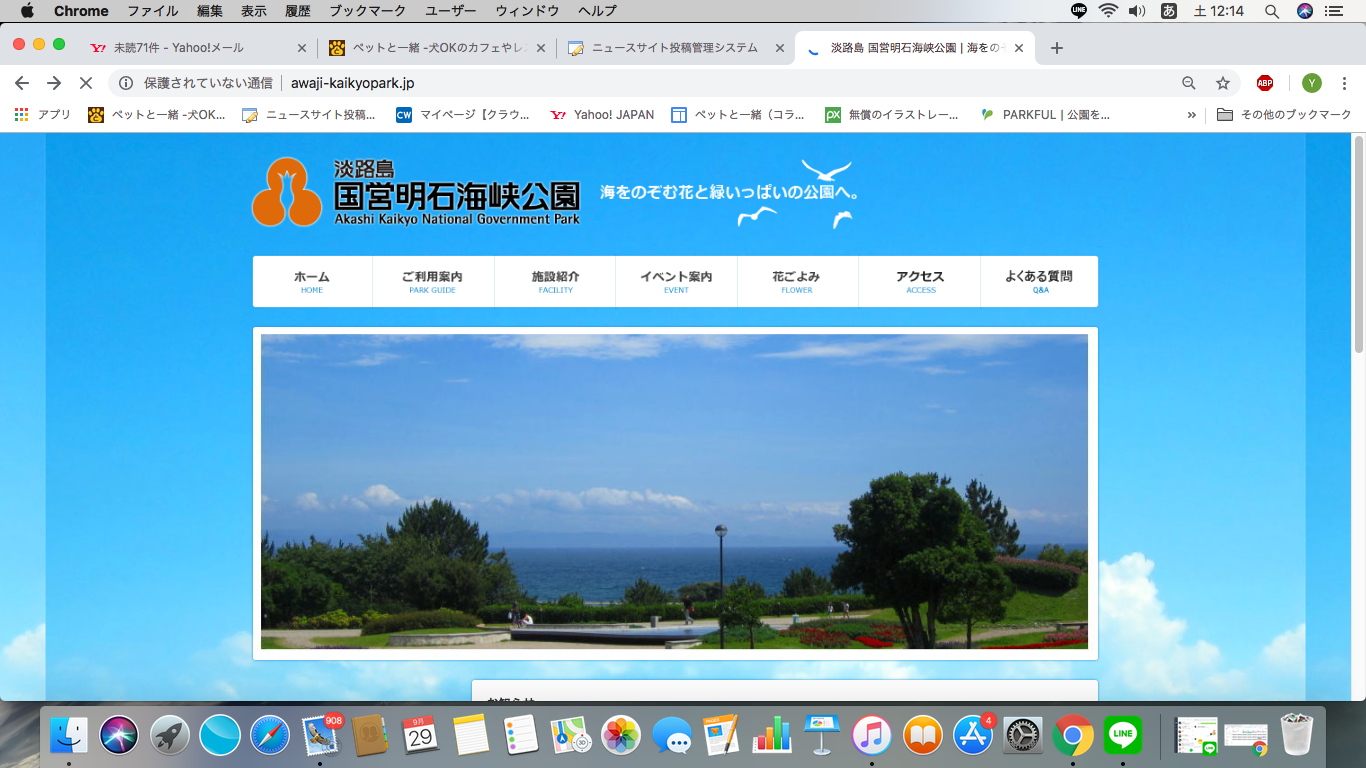The image size is (1366, 768).
Task: Open Notes app in the Dock
Action: click(x=471, y=736)
